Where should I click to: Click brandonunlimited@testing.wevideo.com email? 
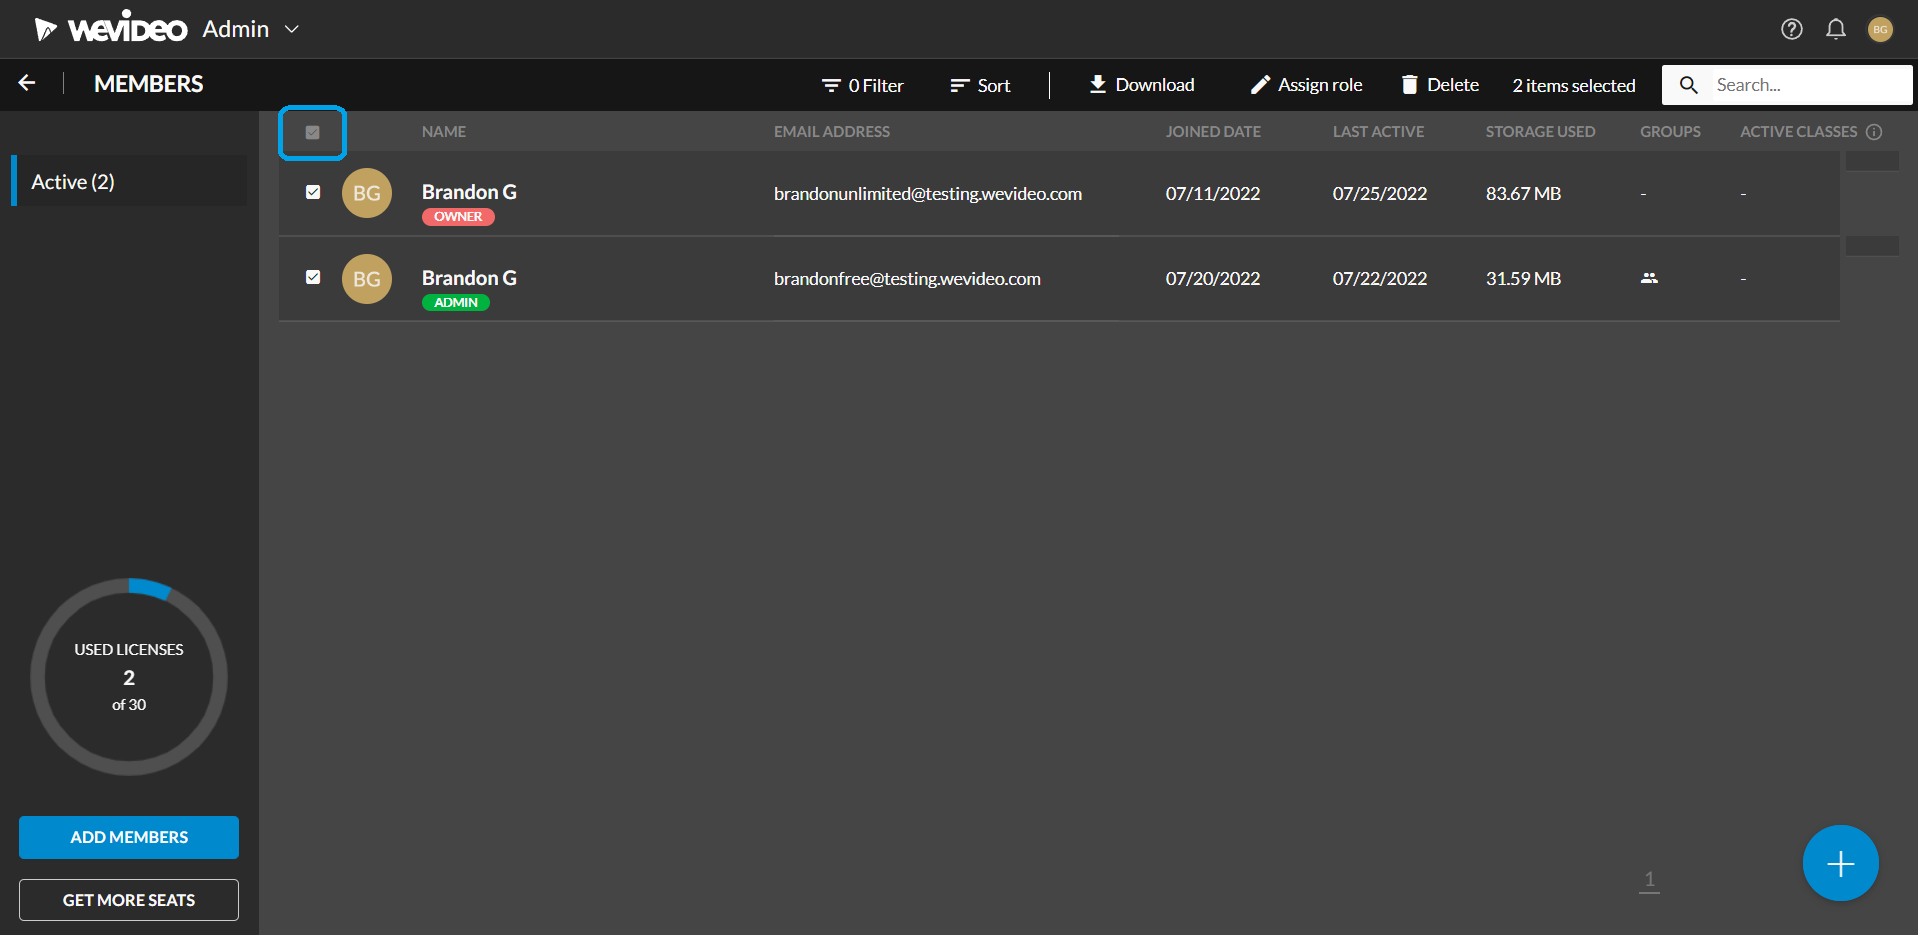click(x=928, y=194)
